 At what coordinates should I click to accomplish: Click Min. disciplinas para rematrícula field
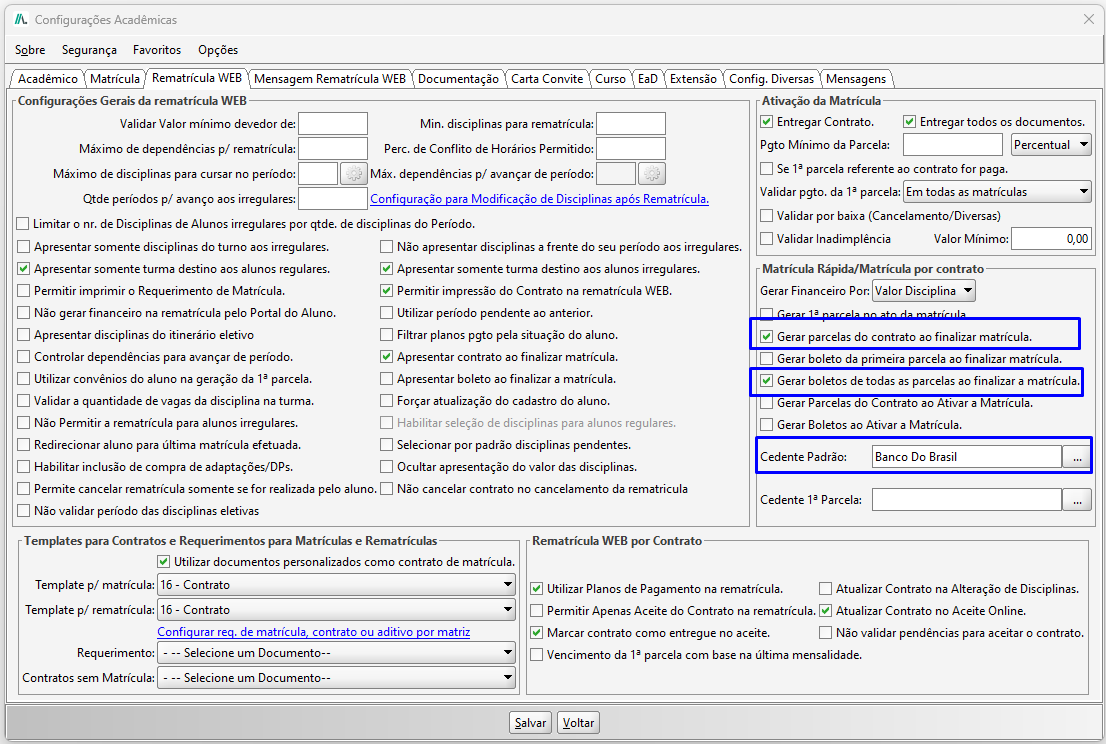(631, 123)
